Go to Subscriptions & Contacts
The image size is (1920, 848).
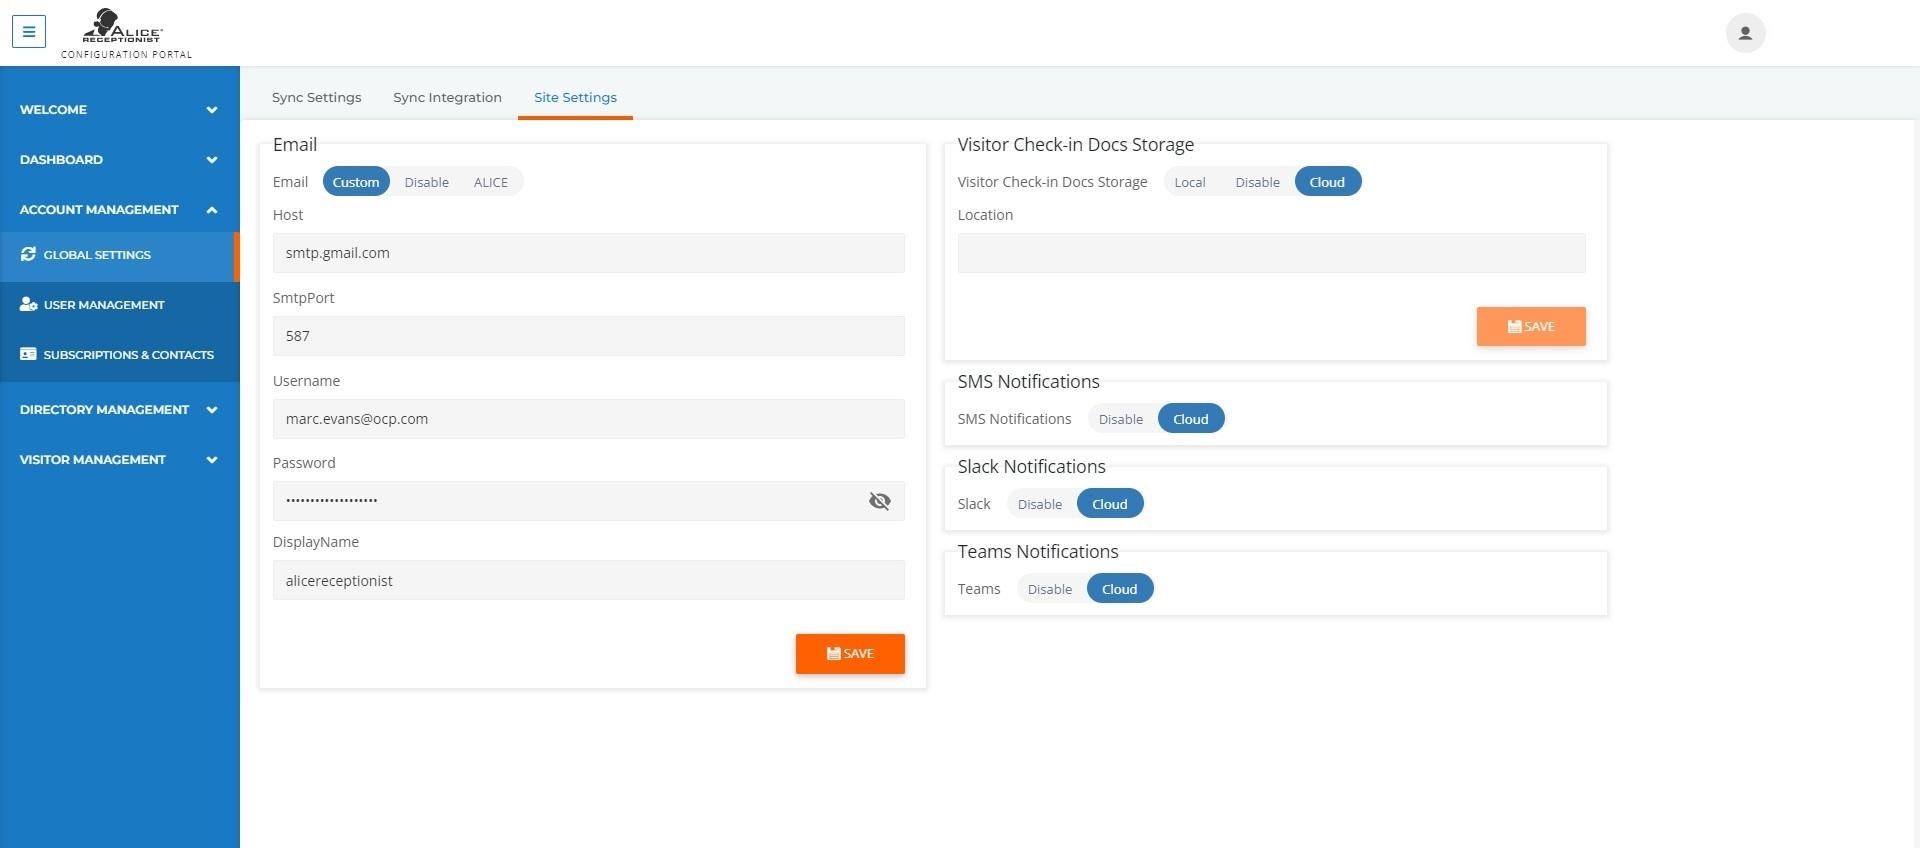(x=119, y=355)
